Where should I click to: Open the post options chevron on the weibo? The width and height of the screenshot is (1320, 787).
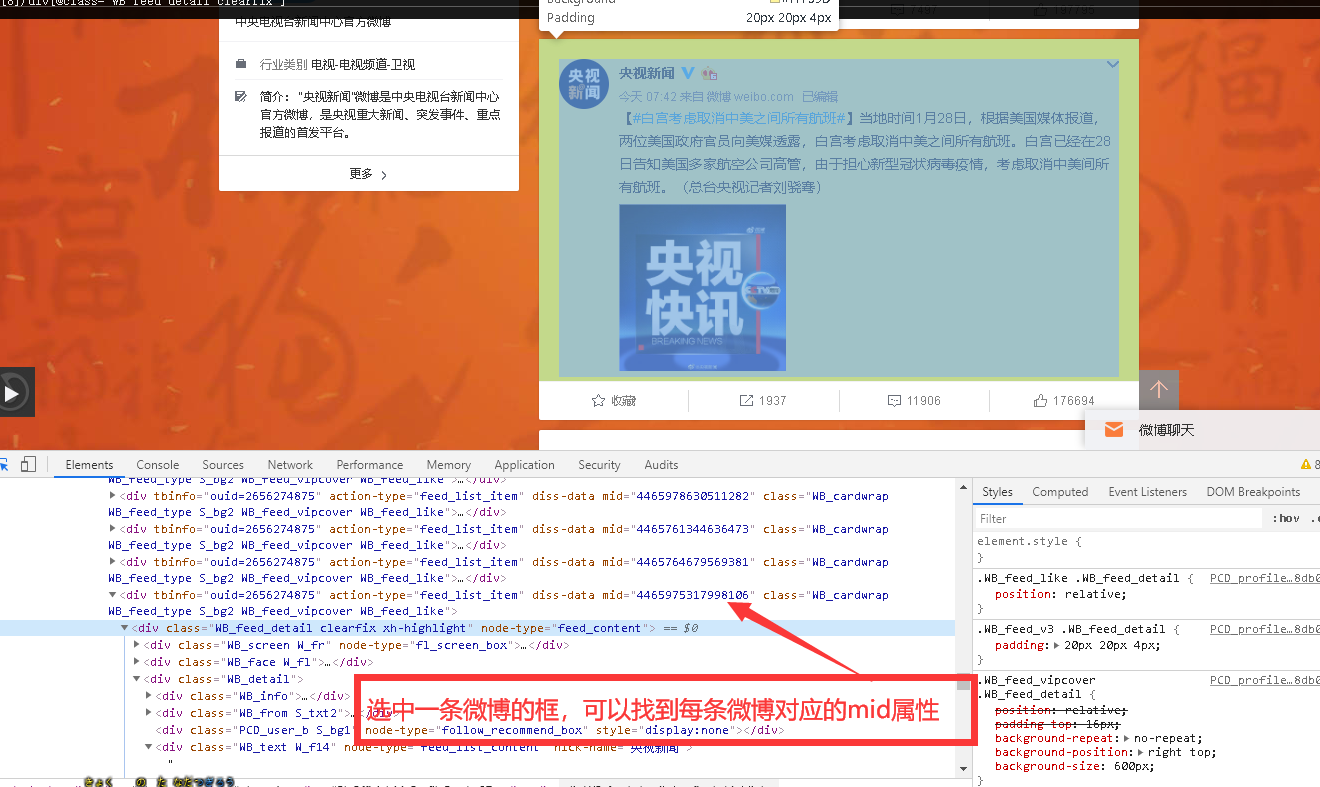coord(1113,65)
